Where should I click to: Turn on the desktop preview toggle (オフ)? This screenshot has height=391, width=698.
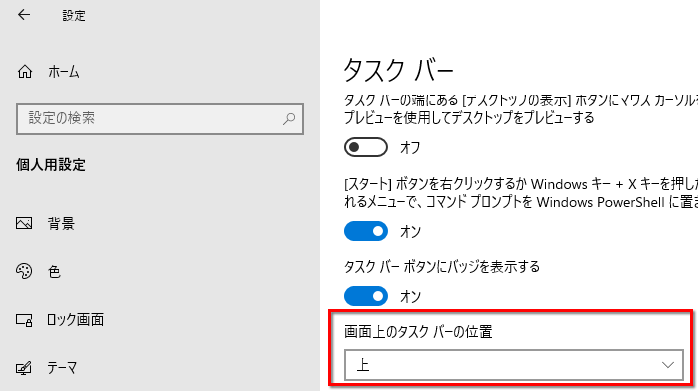365,147
